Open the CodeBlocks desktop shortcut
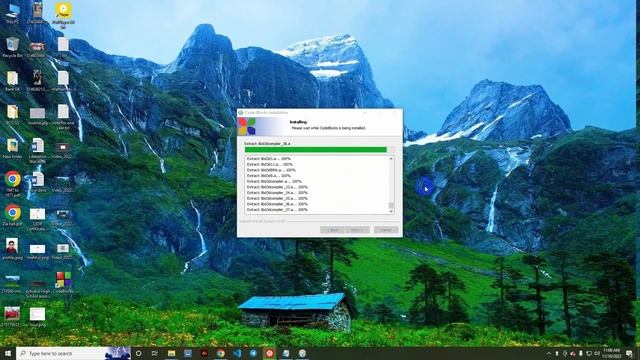The height and width of the screenshot is (360, 640). (63, 282)
